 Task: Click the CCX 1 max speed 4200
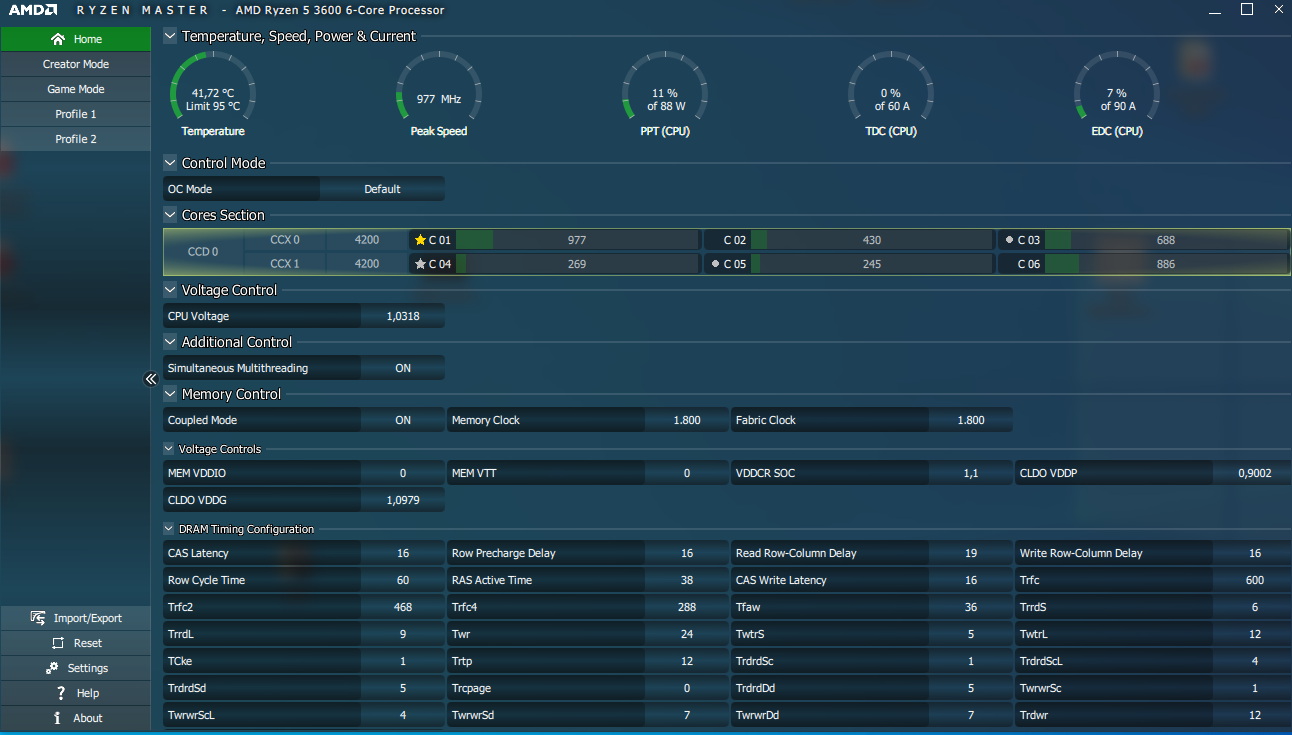pos(367,264)
